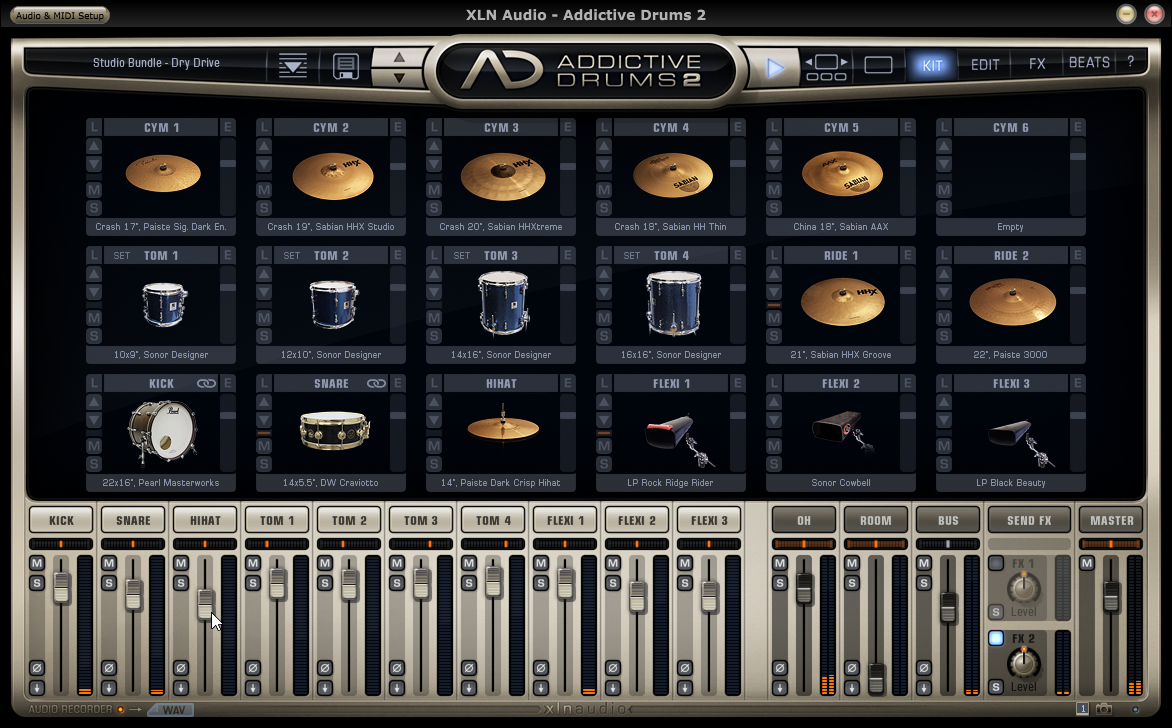This screenshot has height=728, width=1172.
Task: Invert phase on the TOM 1 mixer channel
Action: point(253,667)
